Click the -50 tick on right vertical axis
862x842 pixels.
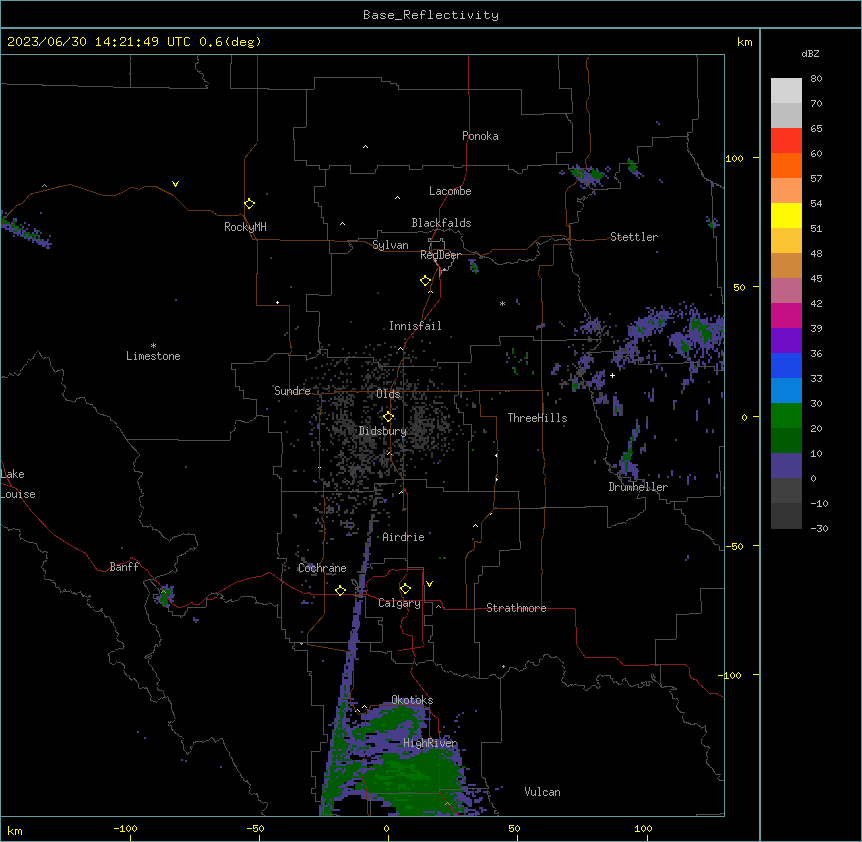click(x=734, y=546)
